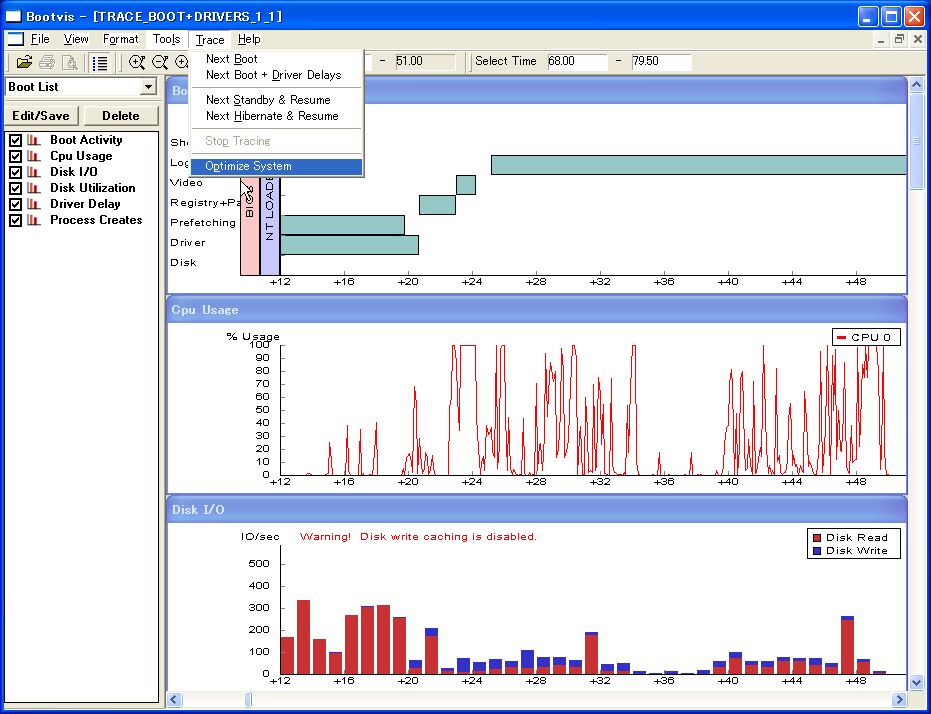Image resolution: width=931 pixels, height=714 pixels.
Task: Choose Next Standby & Resume
Action: click(277, 100)
